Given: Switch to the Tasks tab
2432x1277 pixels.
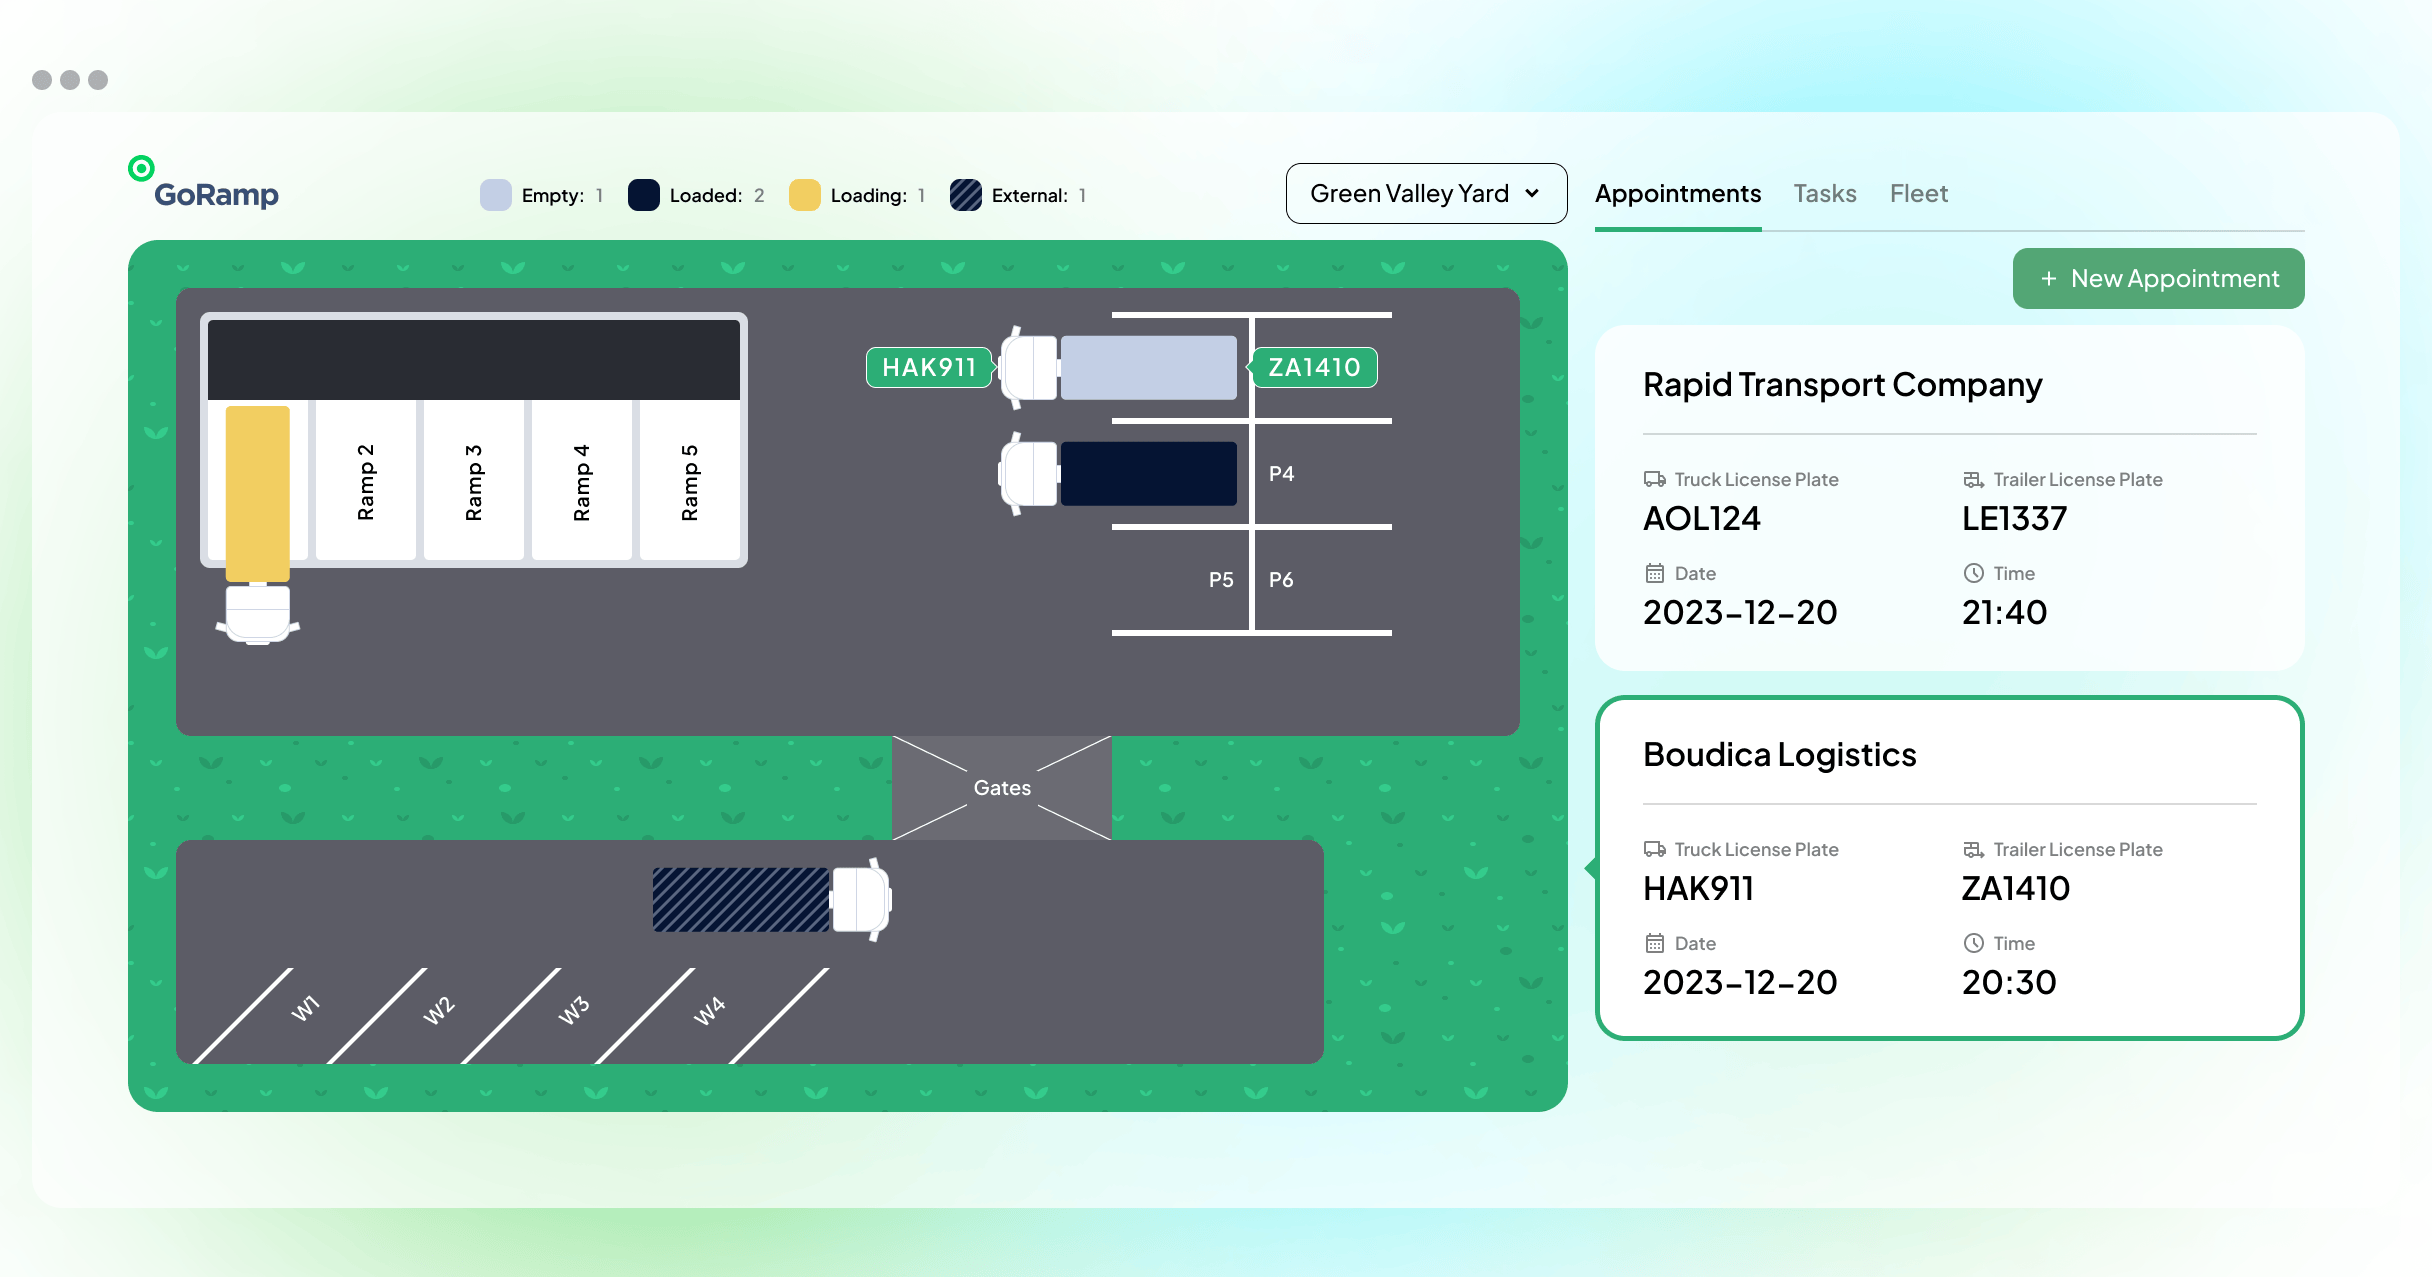Looking at the screenshot, I should pyautogui.click(x=1824, y=194).
